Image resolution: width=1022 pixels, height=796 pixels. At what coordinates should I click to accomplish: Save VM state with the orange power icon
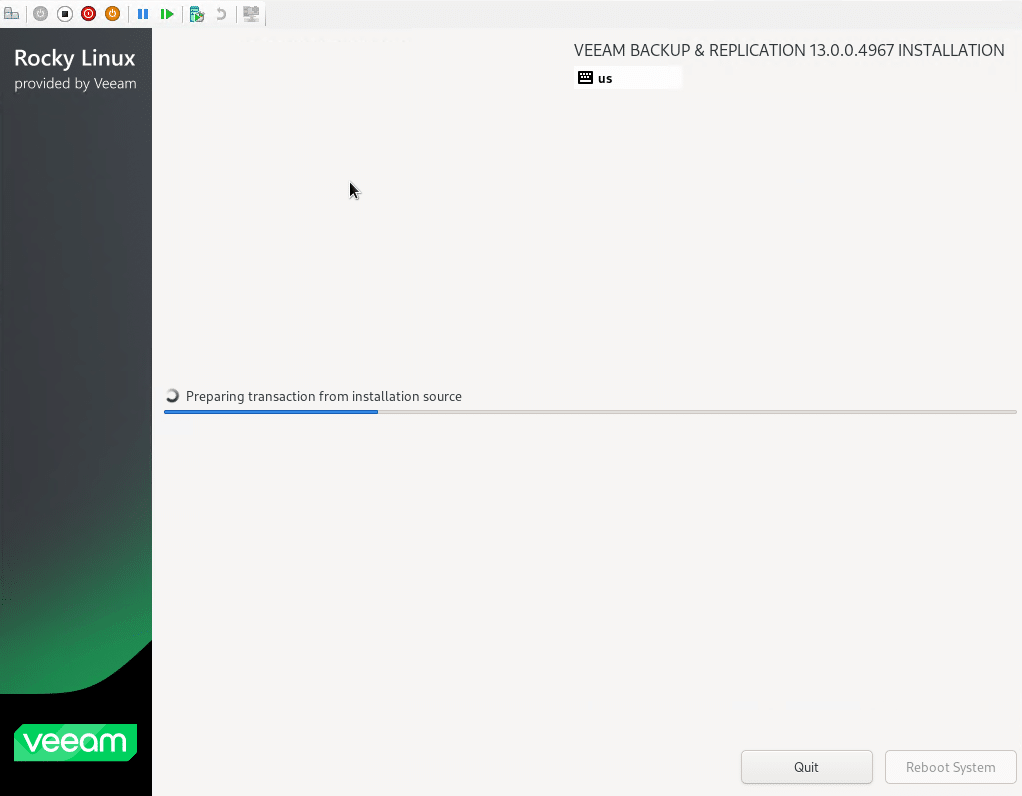pos(113,14)
